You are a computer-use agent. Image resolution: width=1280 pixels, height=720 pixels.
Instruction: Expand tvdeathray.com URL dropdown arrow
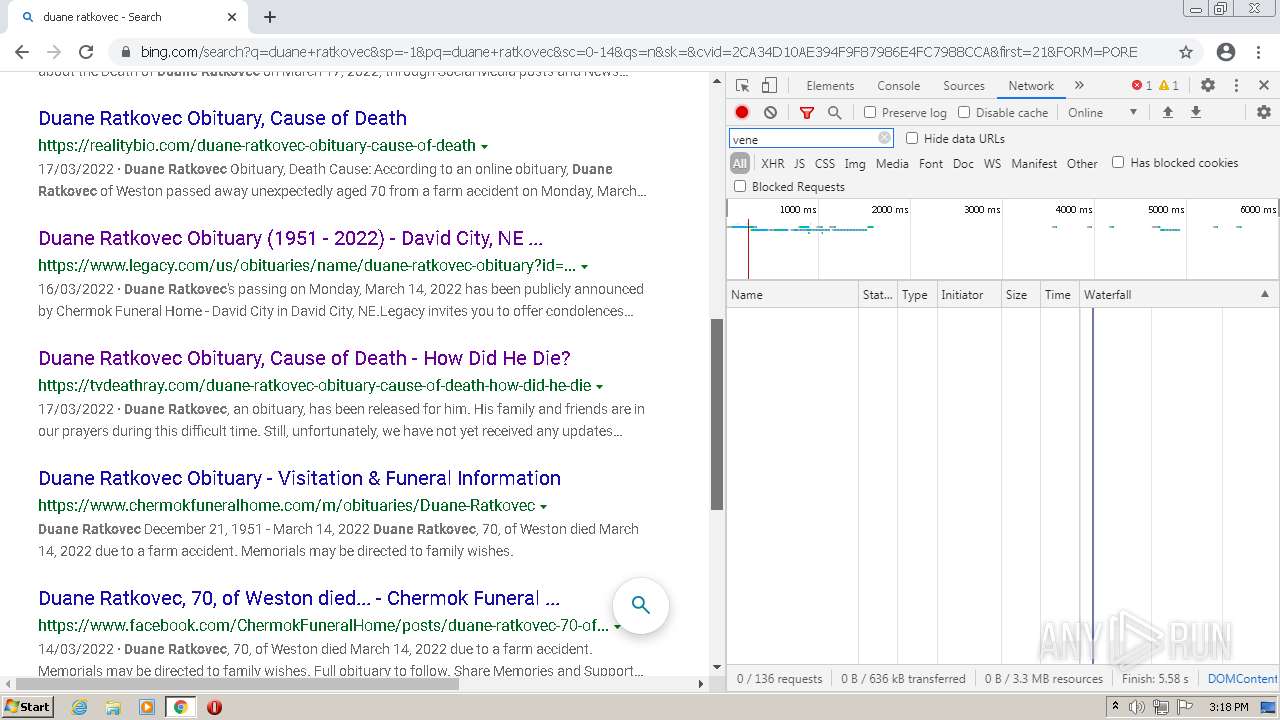click(x=600, y=386)
